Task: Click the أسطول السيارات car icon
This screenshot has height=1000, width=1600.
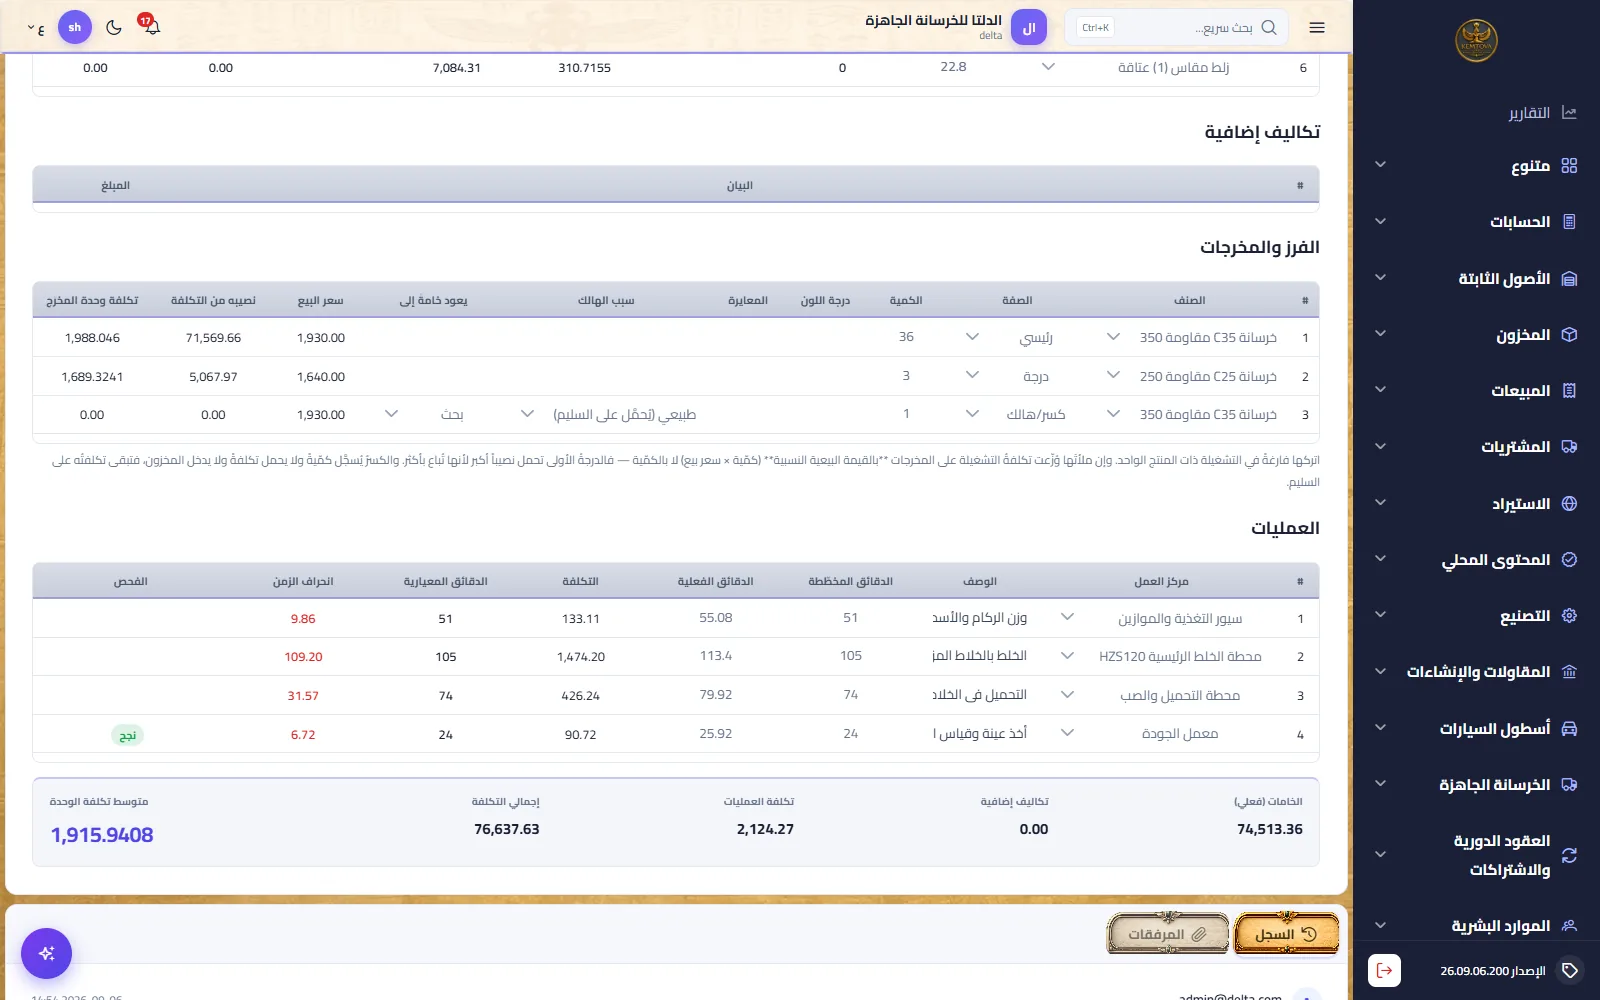Action: (x=1569, y=729)
